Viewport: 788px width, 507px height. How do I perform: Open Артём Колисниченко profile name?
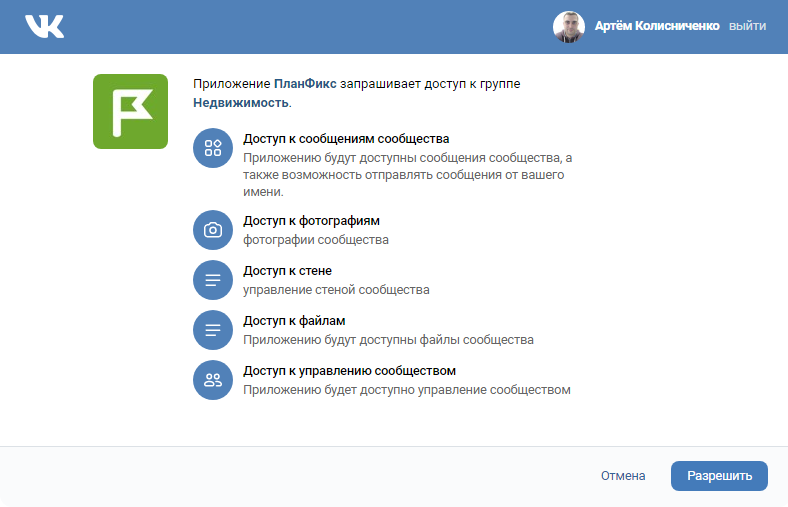pos(657,26)
